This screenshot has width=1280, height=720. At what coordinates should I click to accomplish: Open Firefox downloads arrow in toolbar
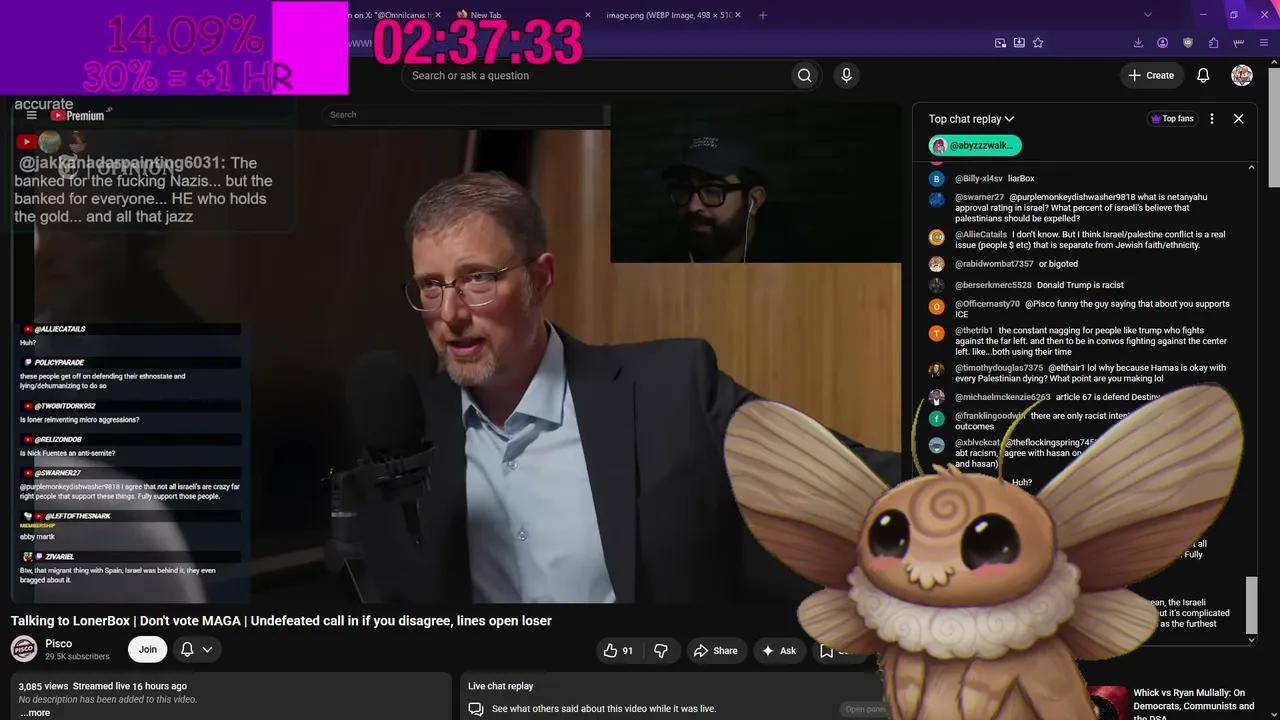1138,43
